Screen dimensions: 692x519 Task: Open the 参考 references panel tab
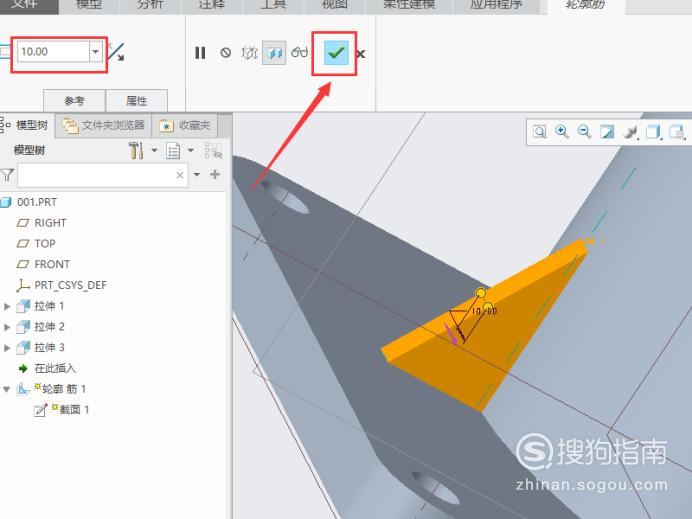pyautogui.click(x=74, y=101)
